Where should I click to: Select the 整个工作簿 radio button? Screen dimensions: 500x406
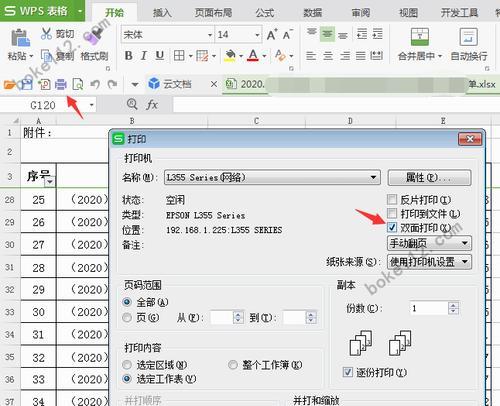coord(233,365)
